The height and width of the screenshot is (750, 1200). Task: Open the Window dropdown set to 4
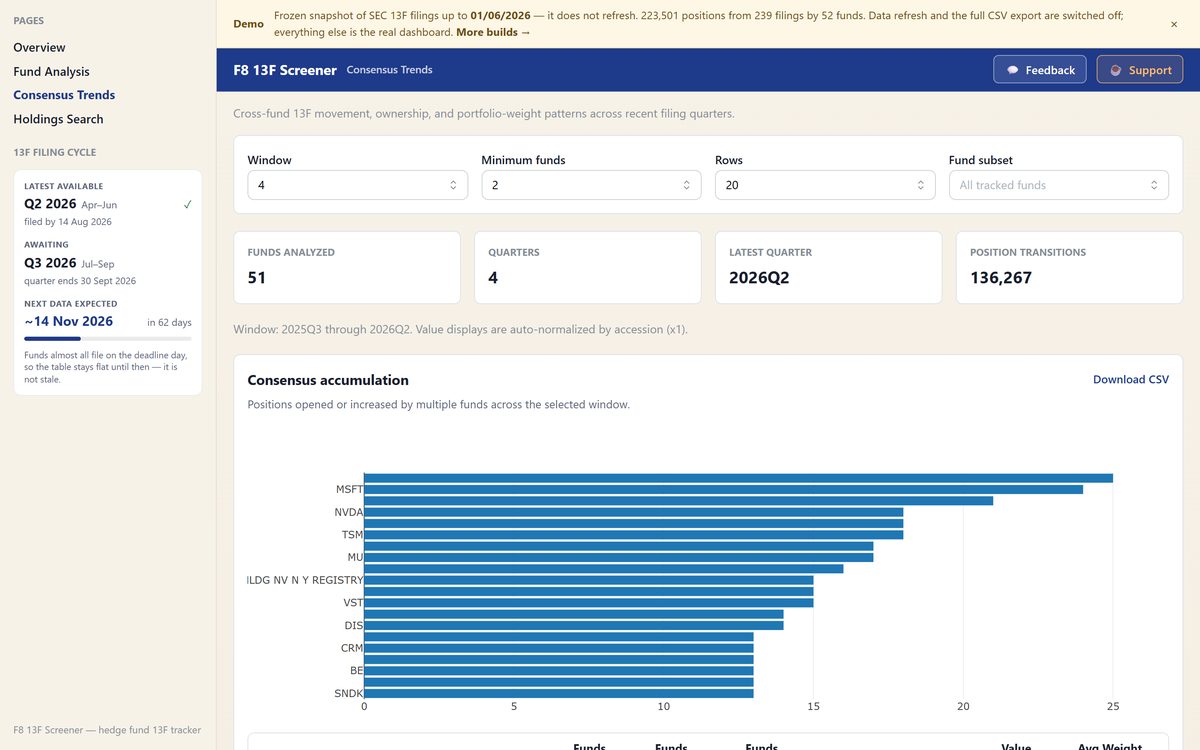coord(357,185)
